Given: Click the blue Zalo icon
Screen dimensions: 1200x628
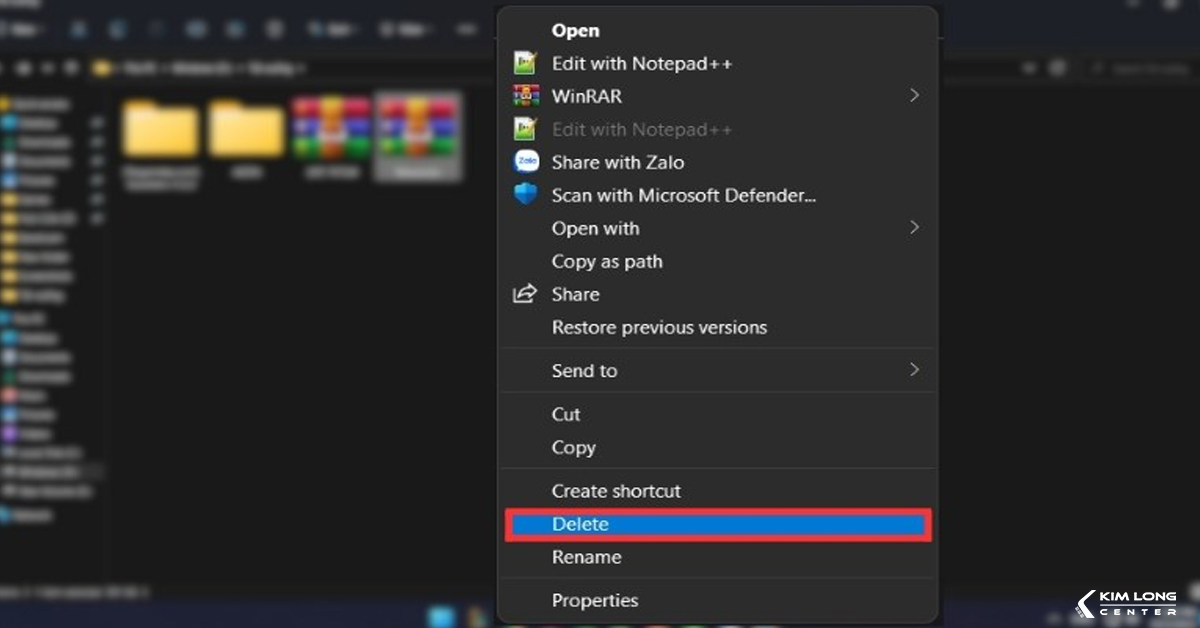Looking at the screenshot, I should coord(525,162).
